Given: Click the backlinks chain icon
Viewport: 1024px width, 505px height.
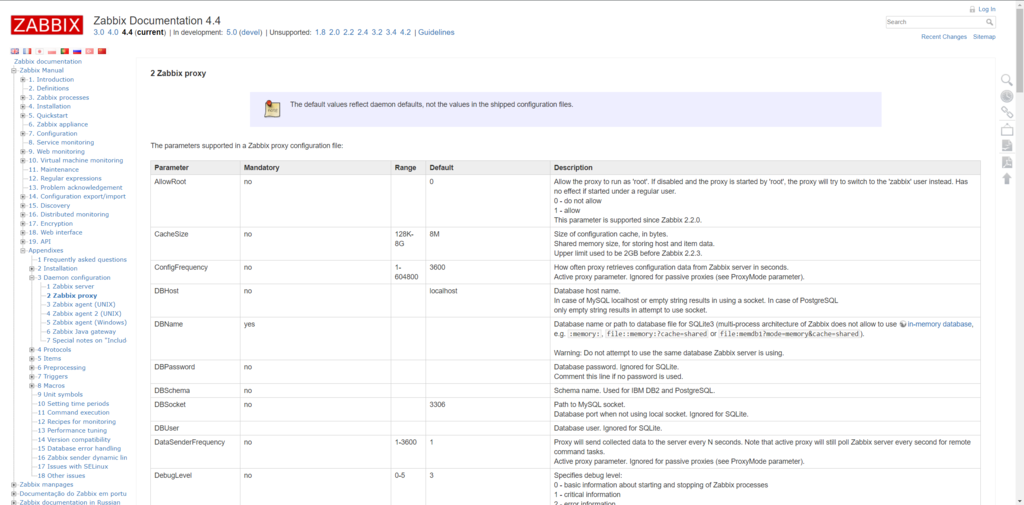Looking at the screenshot, I should click(1007, 112).
